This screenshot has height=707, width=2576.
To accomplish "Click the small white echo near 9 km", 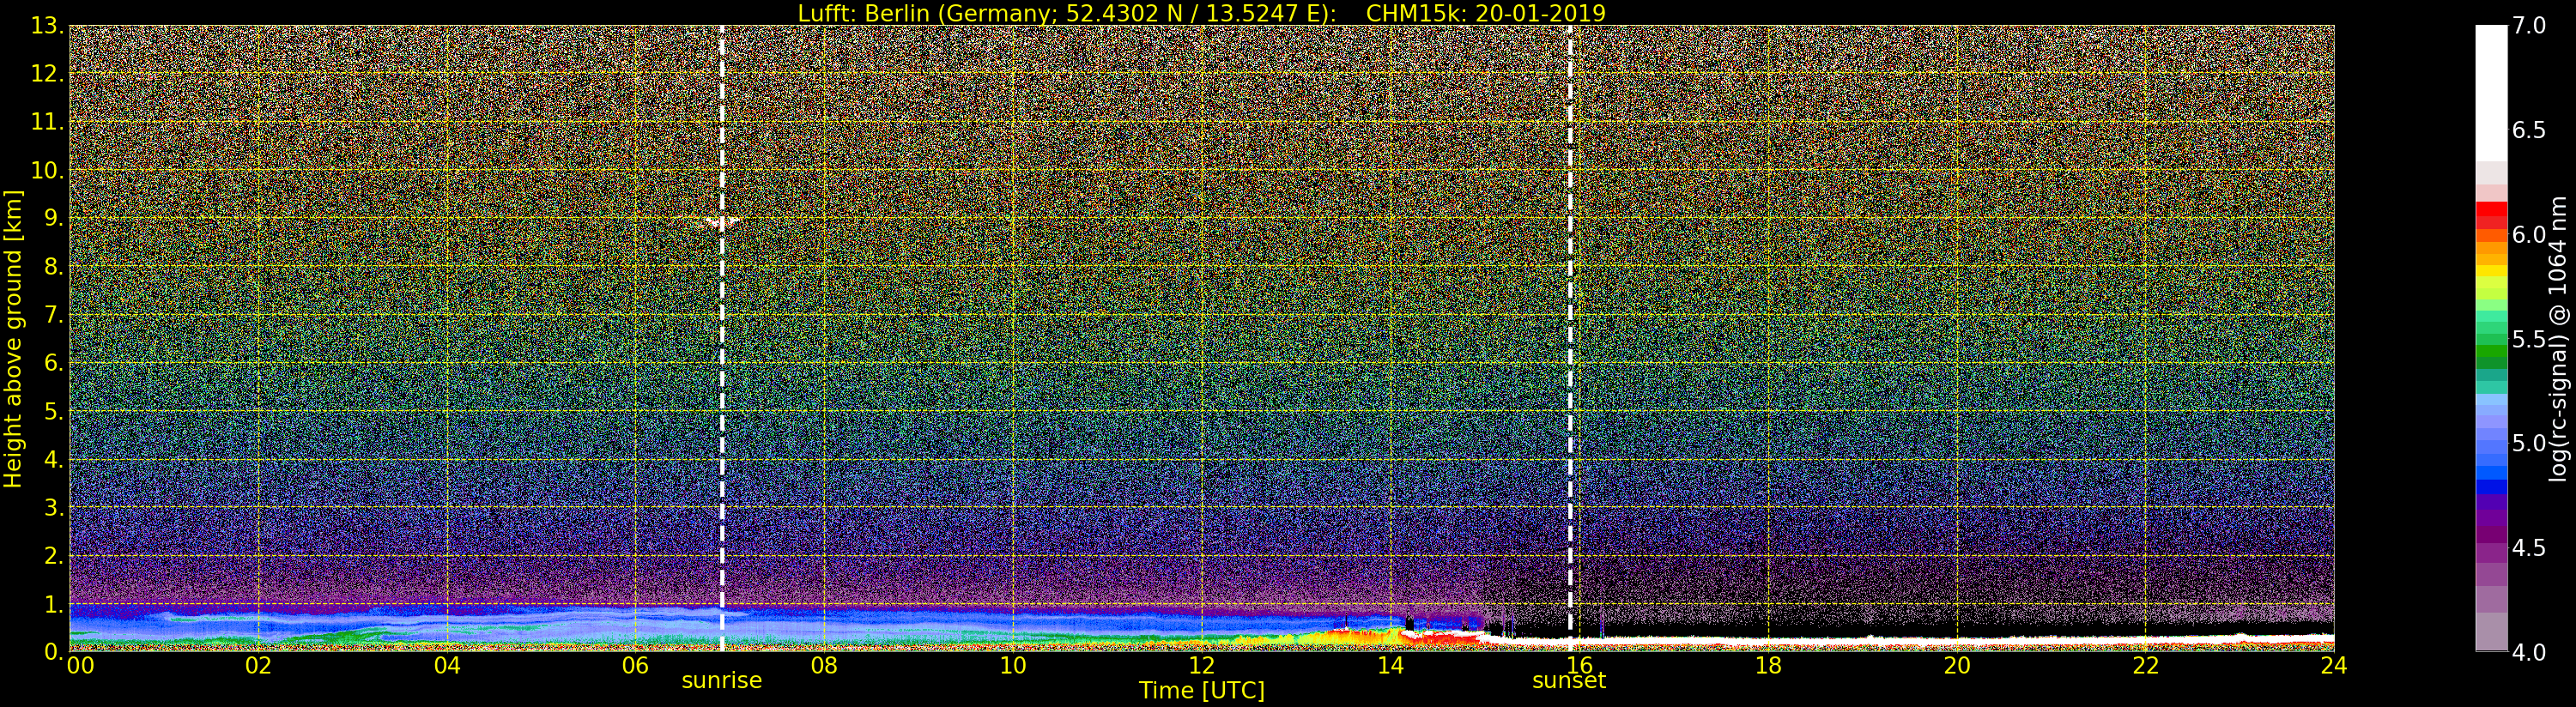I will point(720,222).
